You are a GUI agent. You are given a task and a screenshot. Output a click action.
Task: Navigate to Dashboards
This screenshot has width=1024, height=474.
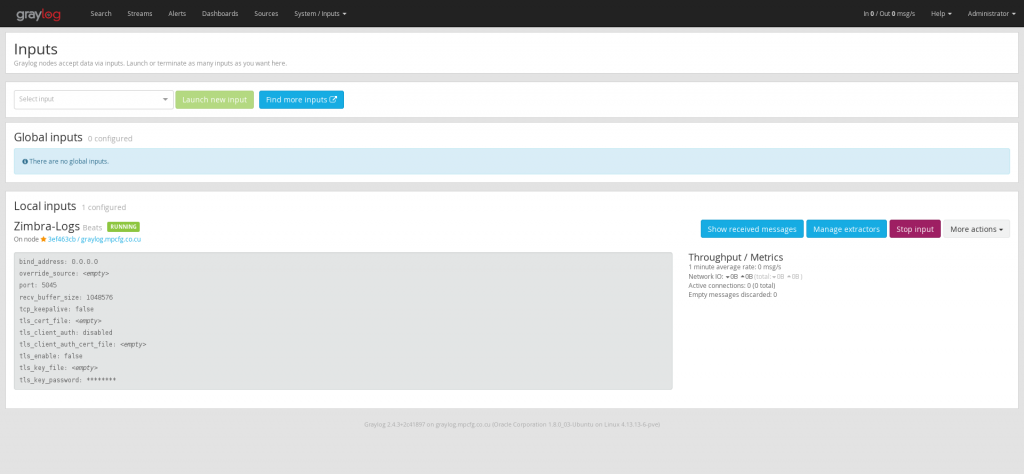[220, 14]
